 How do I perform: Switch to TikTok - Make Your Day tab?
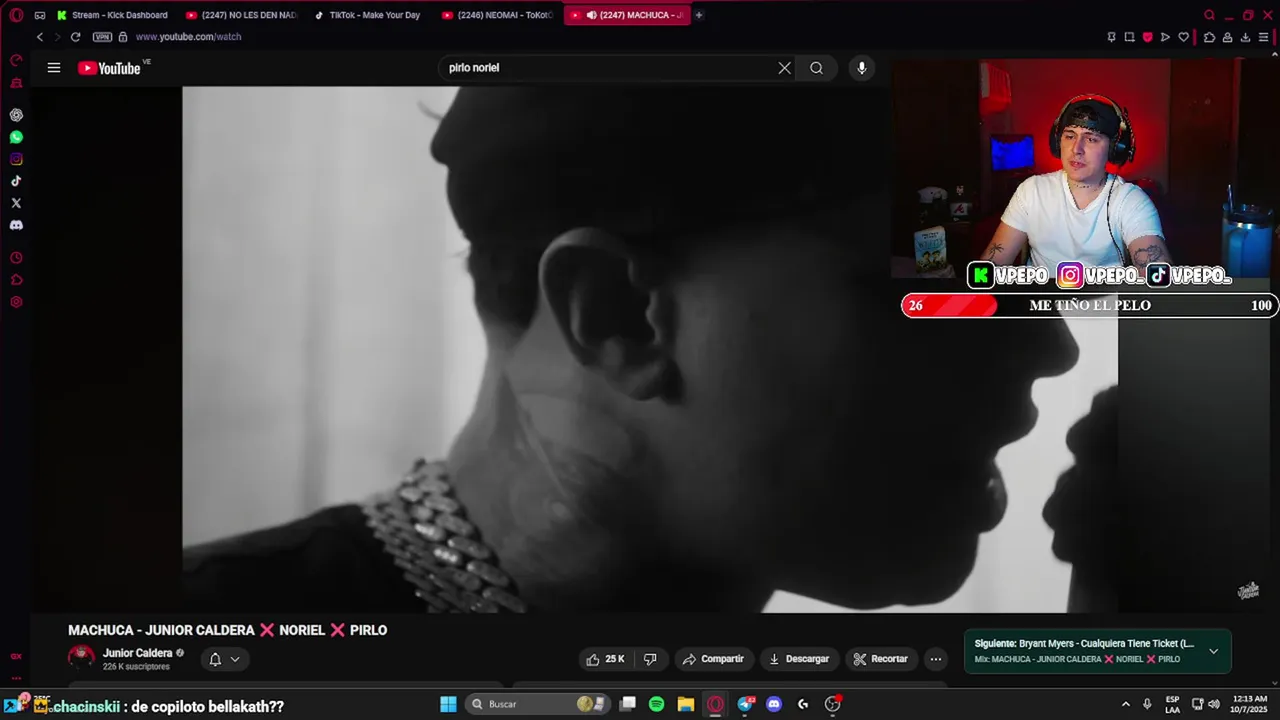pos(370,15)
